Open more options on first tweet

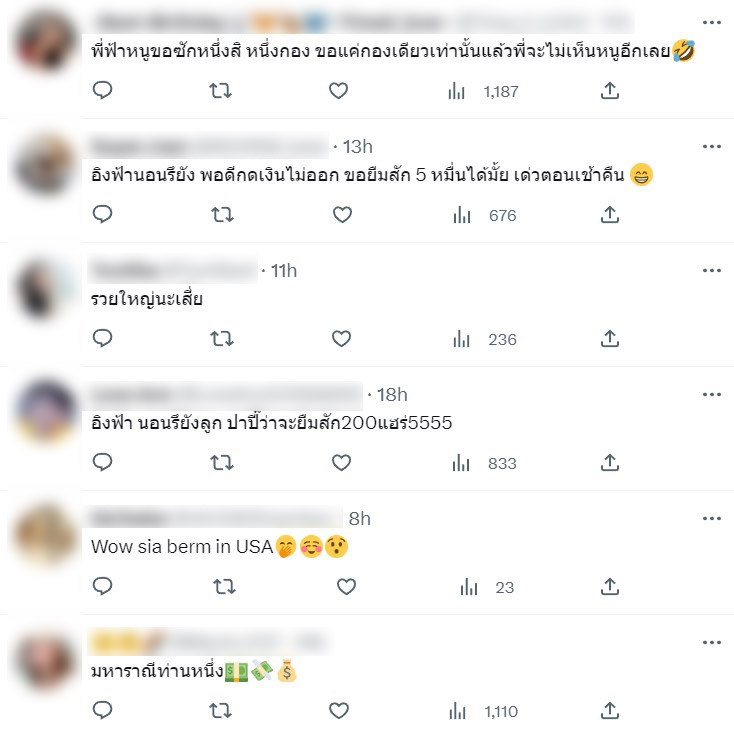point(712,22)
